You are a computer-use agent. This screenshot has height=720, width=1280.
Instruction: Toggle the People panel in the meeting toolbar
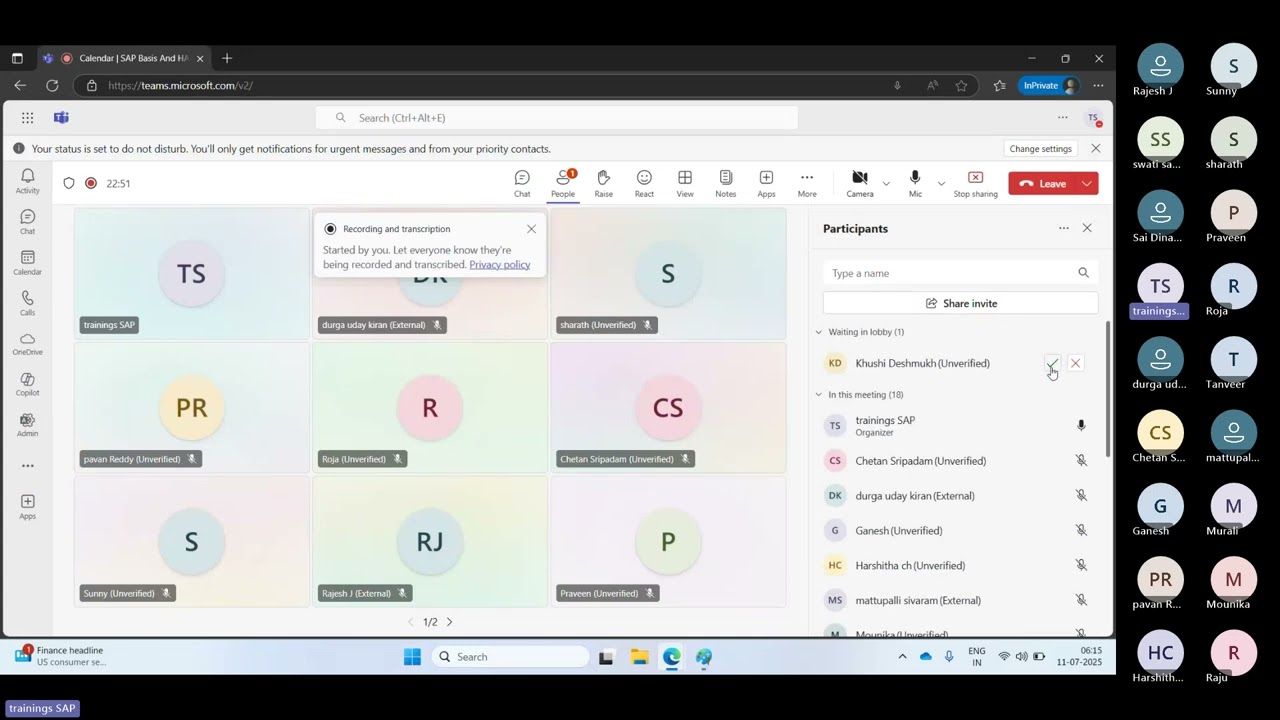pyautogui.click(x=563, y=183)
